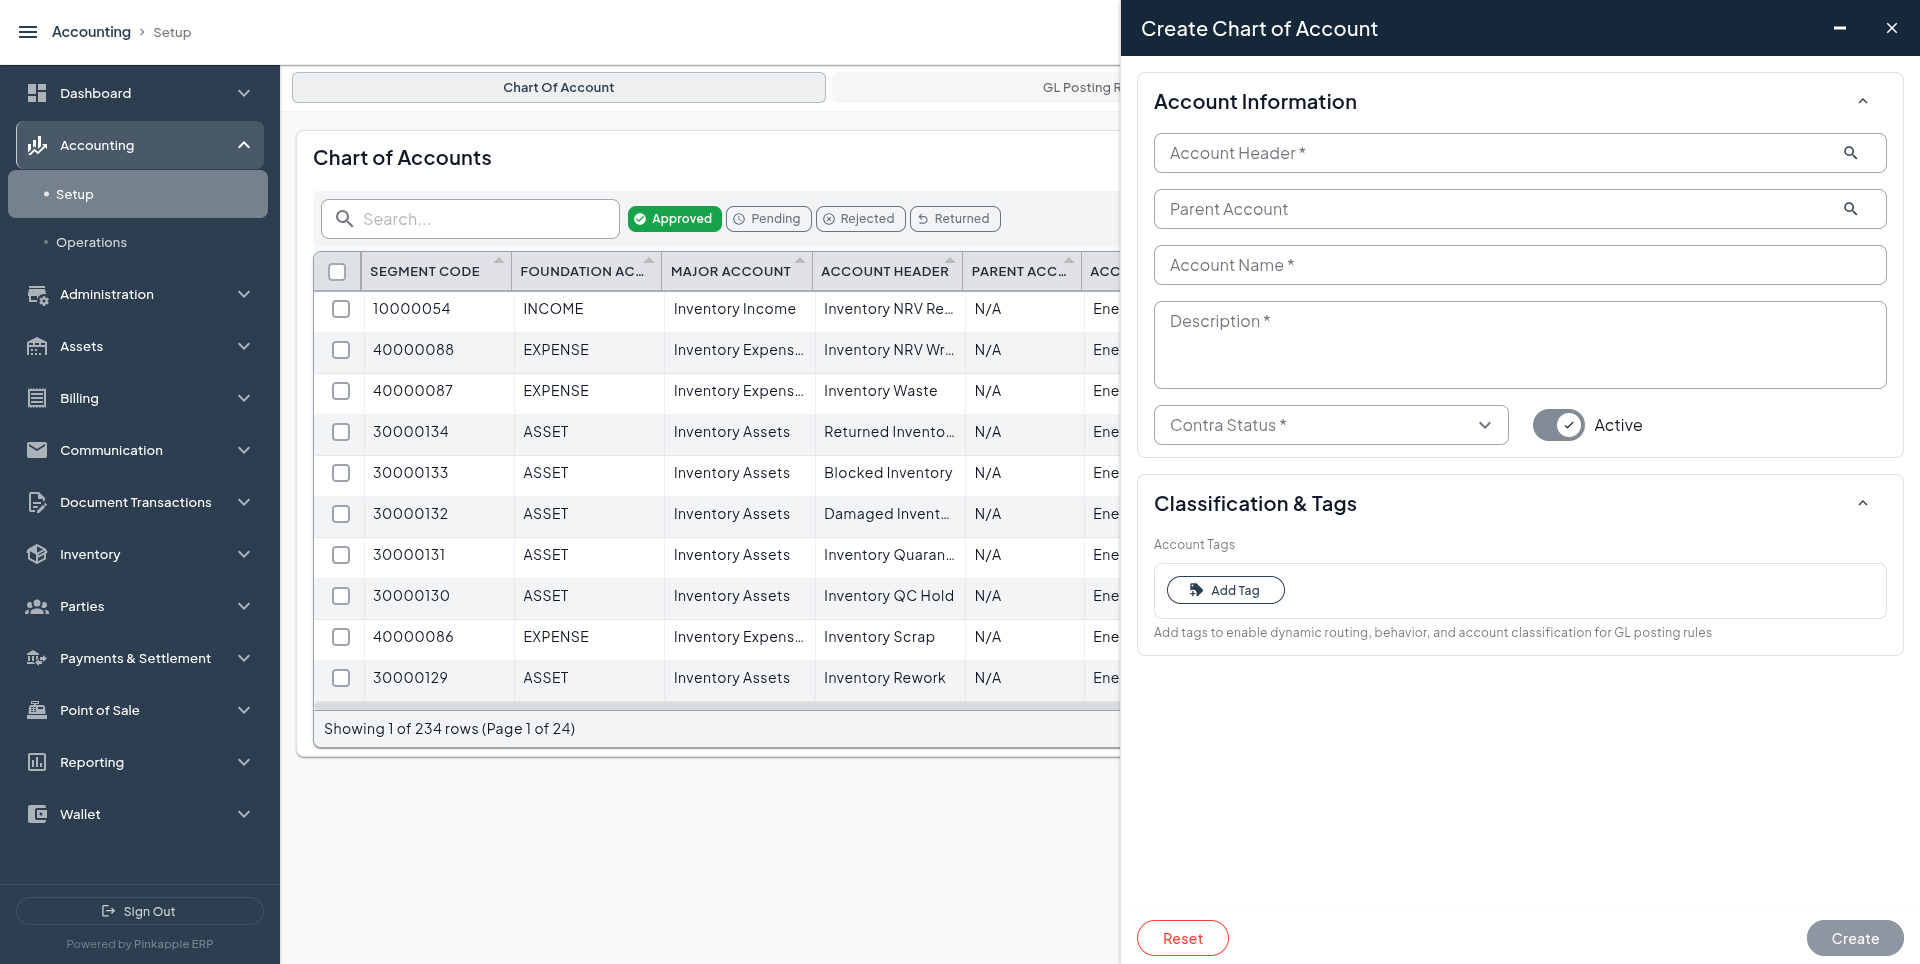This screenshot has width=1920, height=964.
Task: Toggle the Active switch
Action: pyautogui.click(x=1559, y=425)
